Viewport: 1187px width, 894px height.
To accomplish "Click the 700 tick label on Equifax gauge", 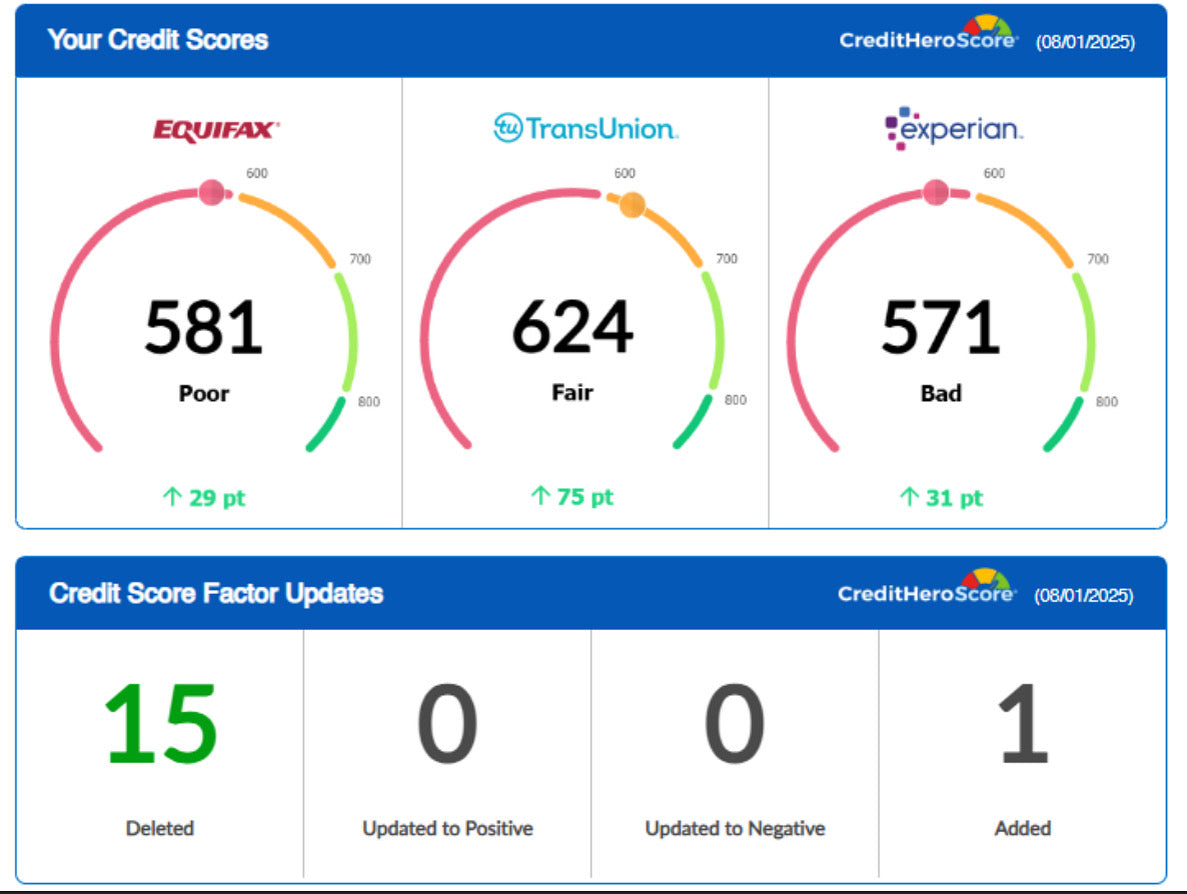I will tap(360, 260).
